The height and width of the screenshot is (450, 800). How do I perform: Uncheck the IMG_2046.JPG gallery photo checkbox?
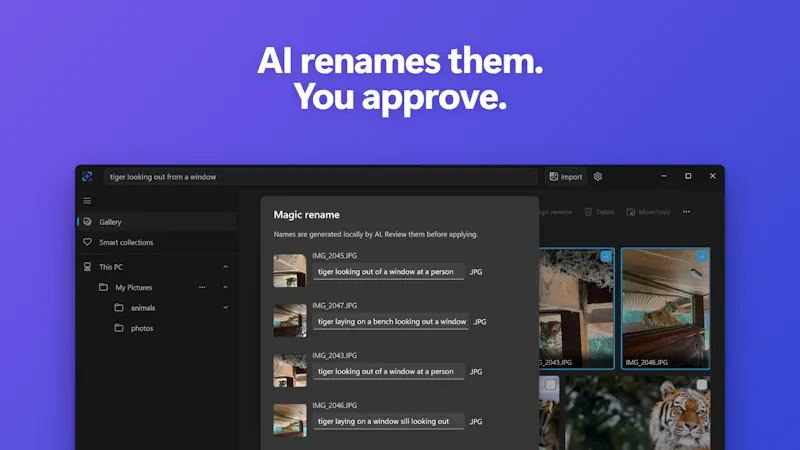pyautogui.click(x=702, y=257)
